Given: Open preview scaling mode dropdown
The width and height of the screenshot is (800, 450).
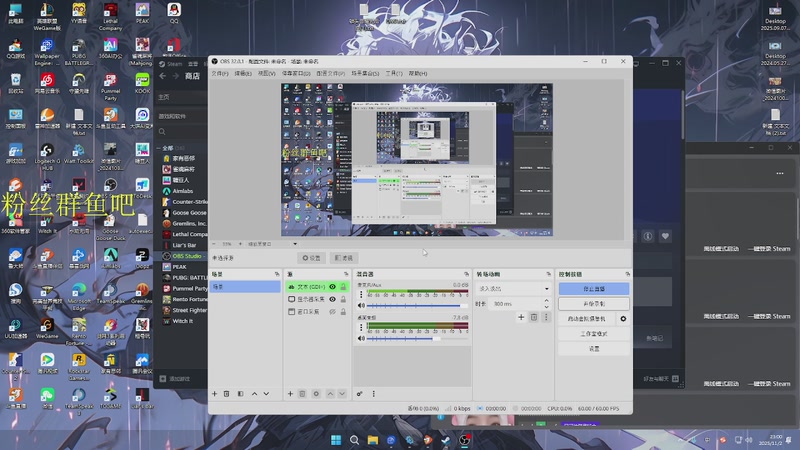Looking at the screenshot, I should coord(272,244).
